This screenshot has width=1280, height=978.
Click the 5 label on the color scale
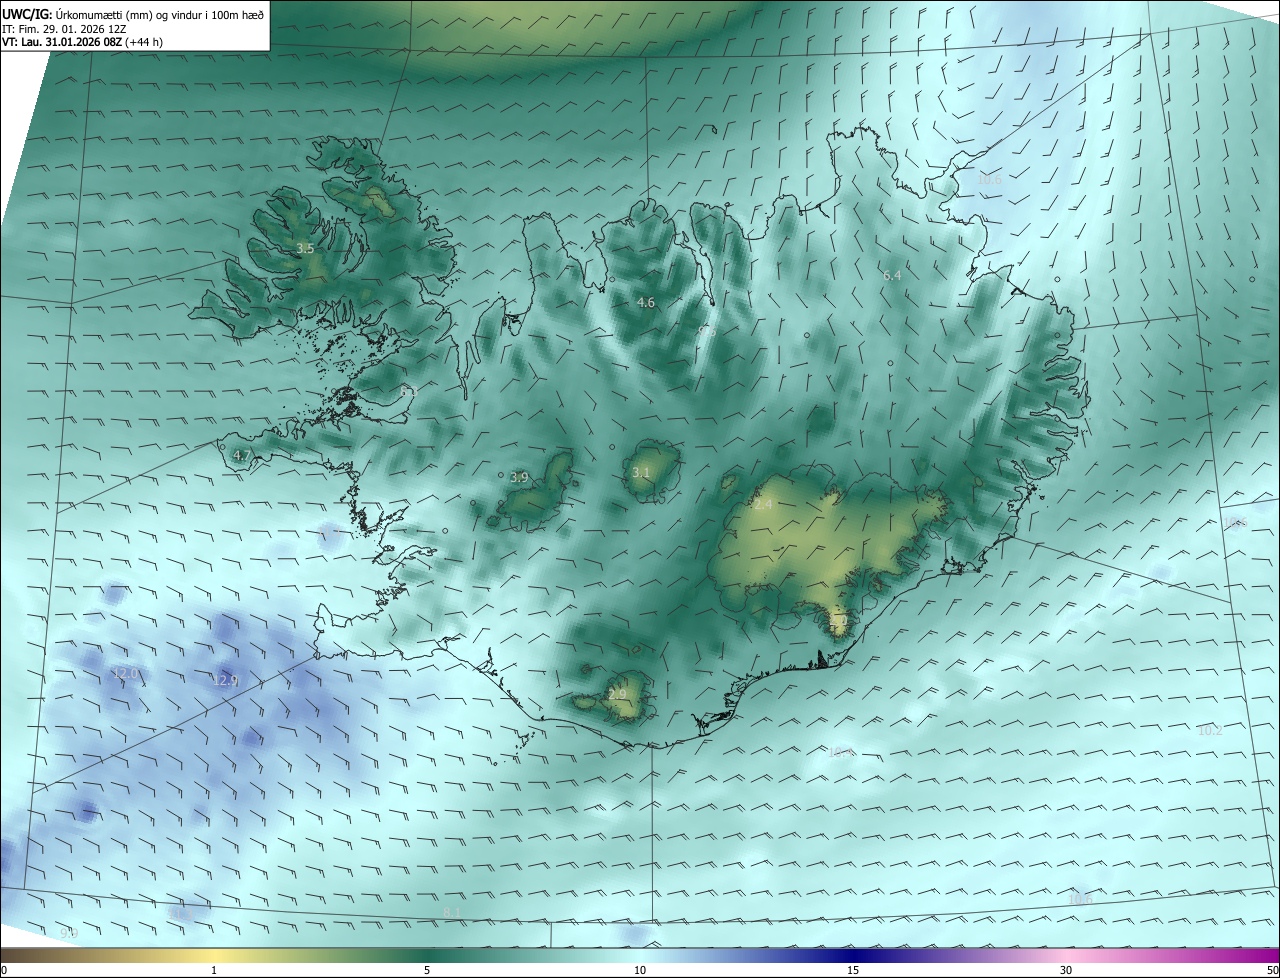427,970
